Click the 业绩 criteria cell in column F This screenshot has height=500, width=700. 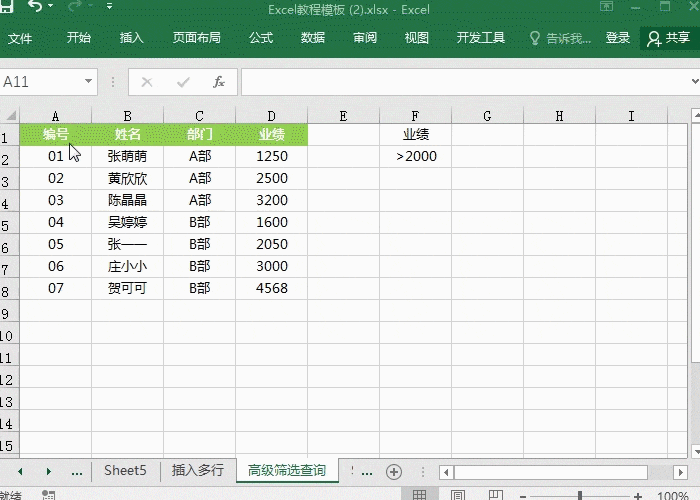coord(415,134)
